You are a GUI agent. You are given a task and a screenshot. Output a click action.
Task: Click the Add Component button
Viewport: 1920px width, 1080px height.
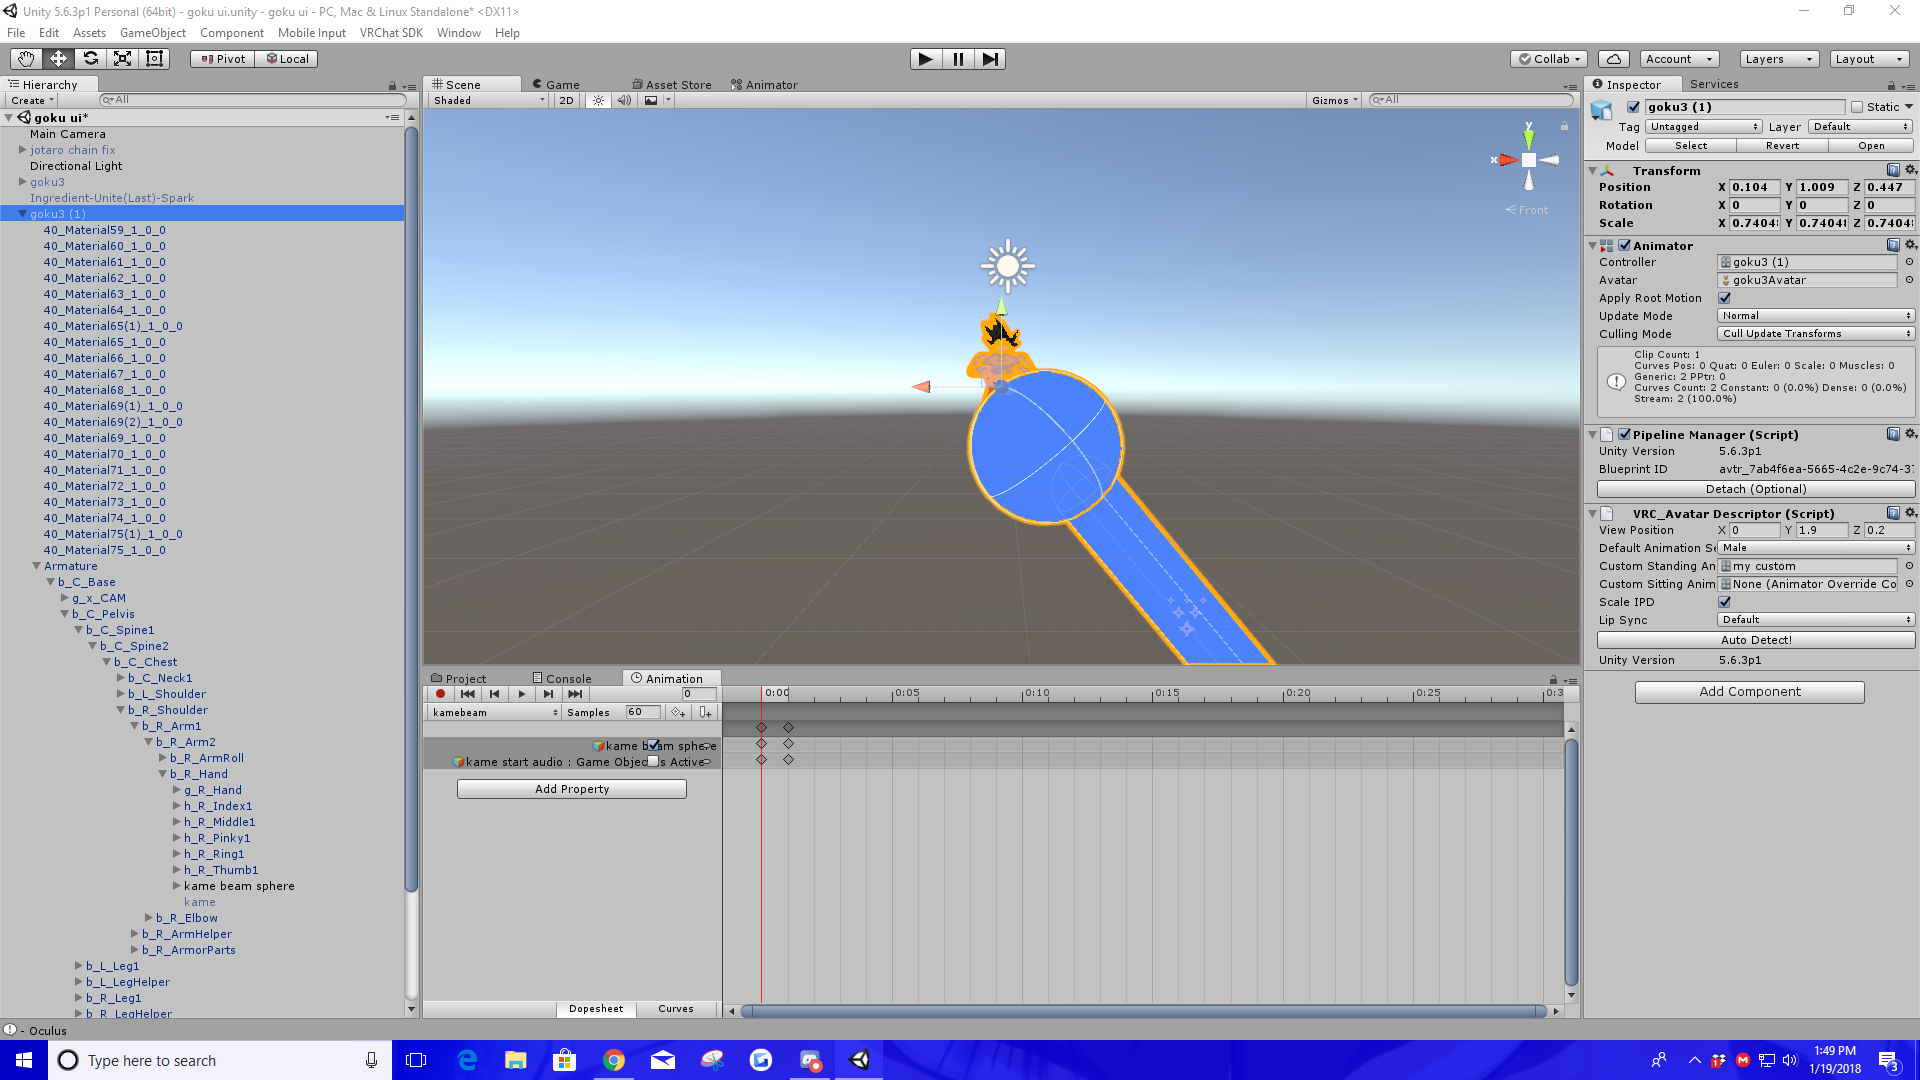tap(1749, 692)
